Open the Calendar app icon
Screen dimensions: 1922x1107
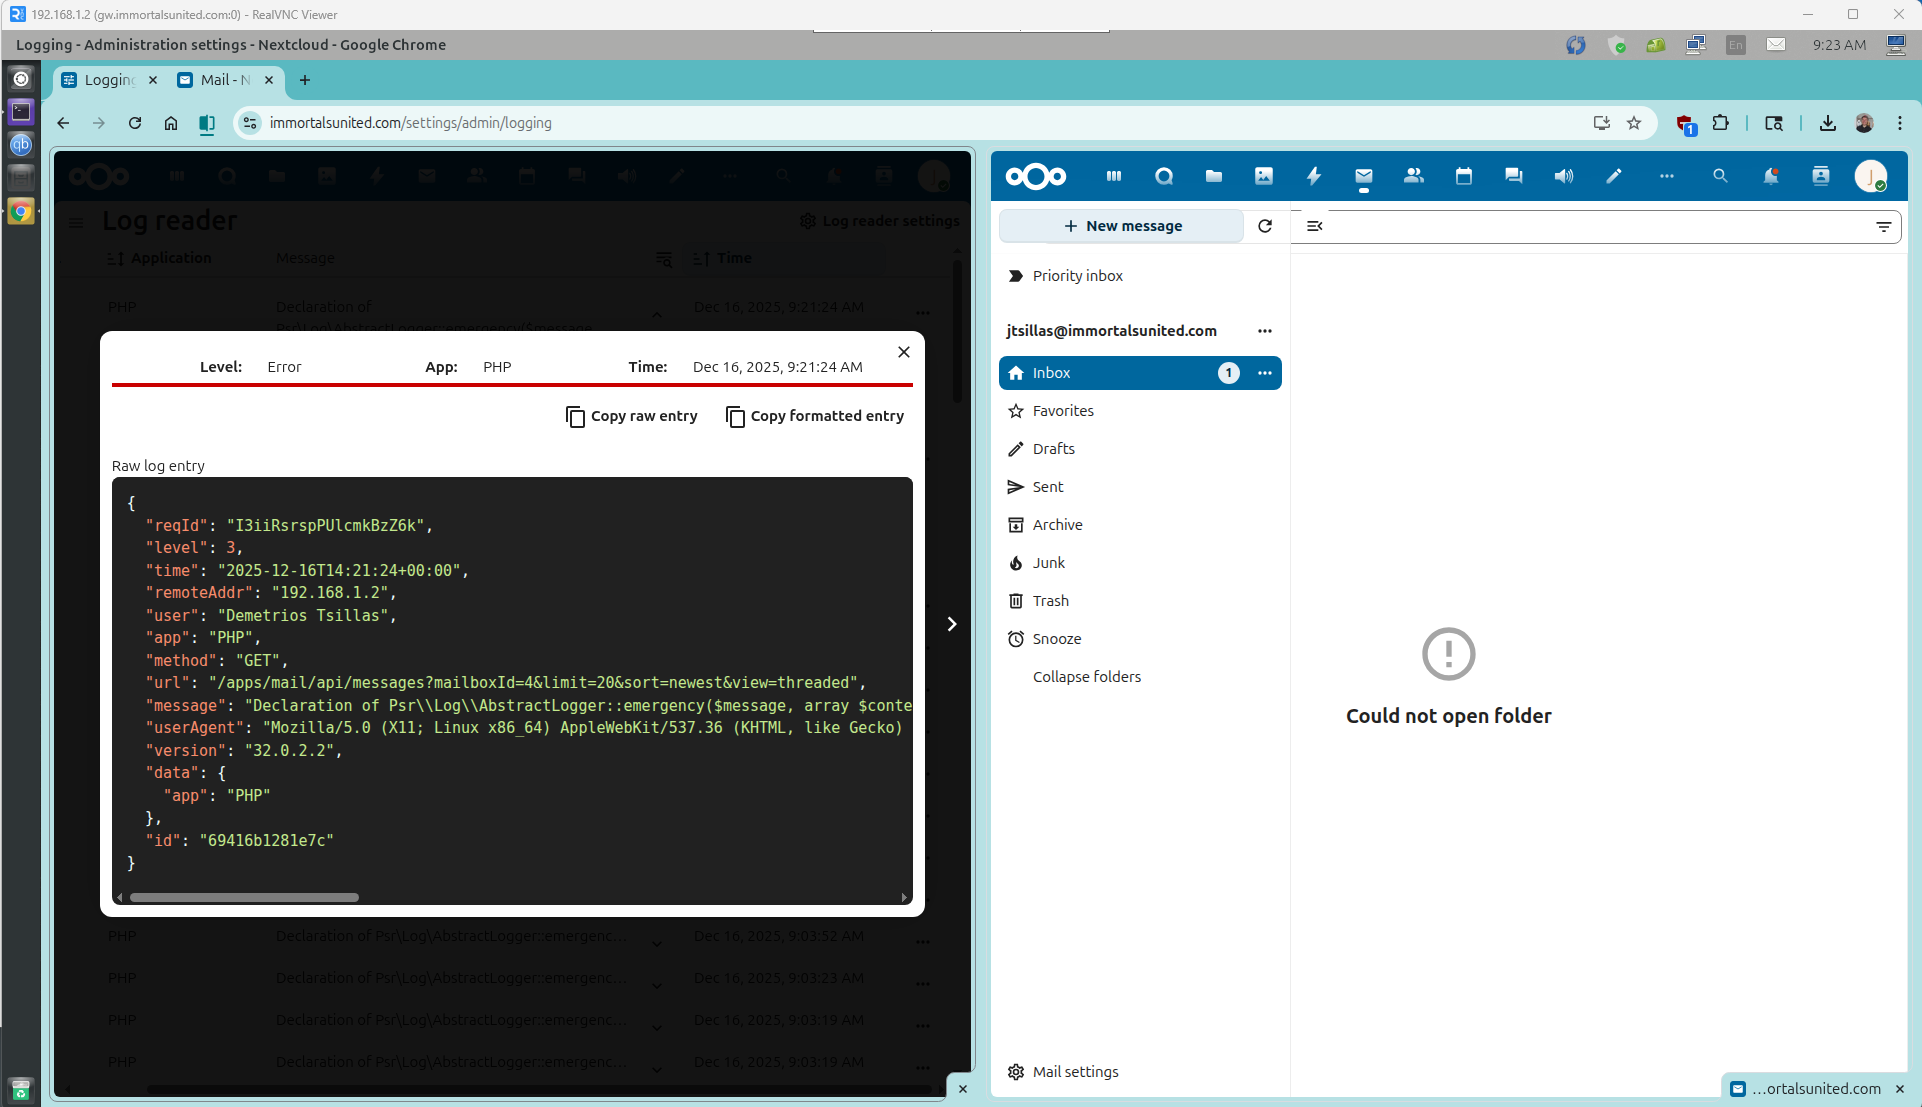1463,176
